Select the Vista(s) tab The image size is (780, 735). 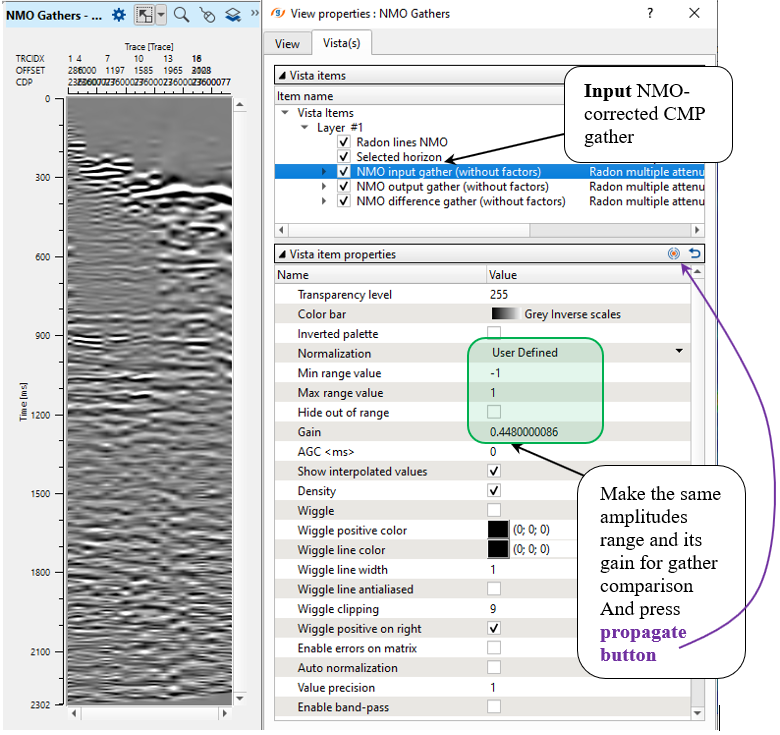342,44
